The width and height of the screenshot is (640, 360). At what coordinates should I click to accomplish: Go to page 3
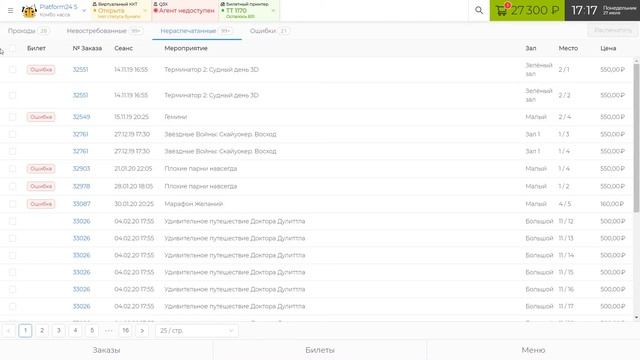(x=59, y=331)
